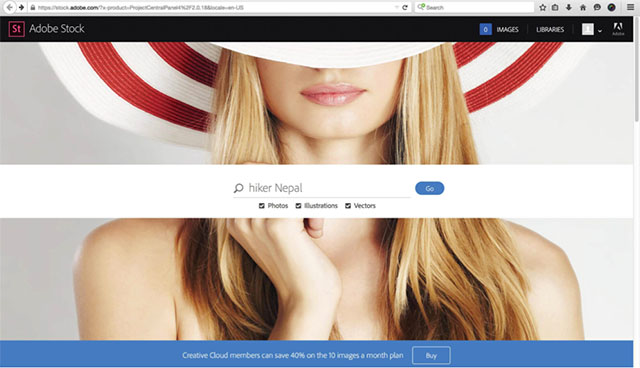Click the Creative Cloud members save 40% text
Screen dimensions: 640x368
pos(293,355)
